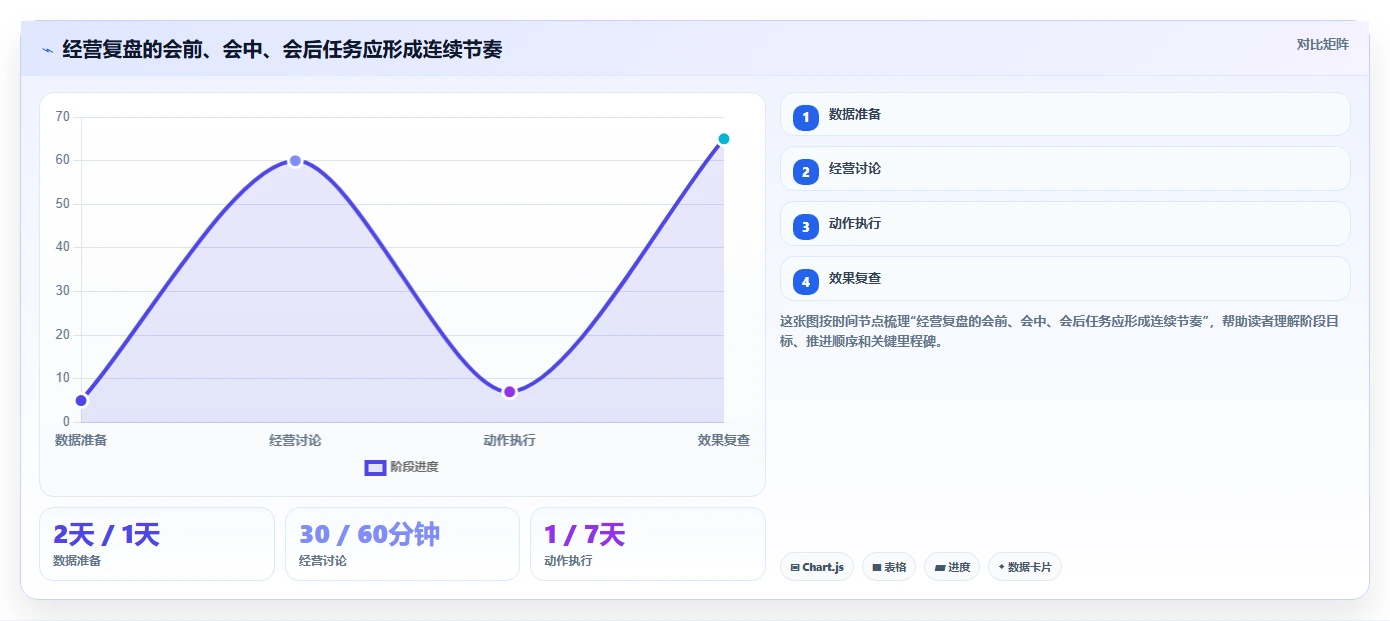Image resolution: width=1390 pixels, height=621 pixels.
Task: Click the chart data point at 经营讨论
Action: [295, 161]
